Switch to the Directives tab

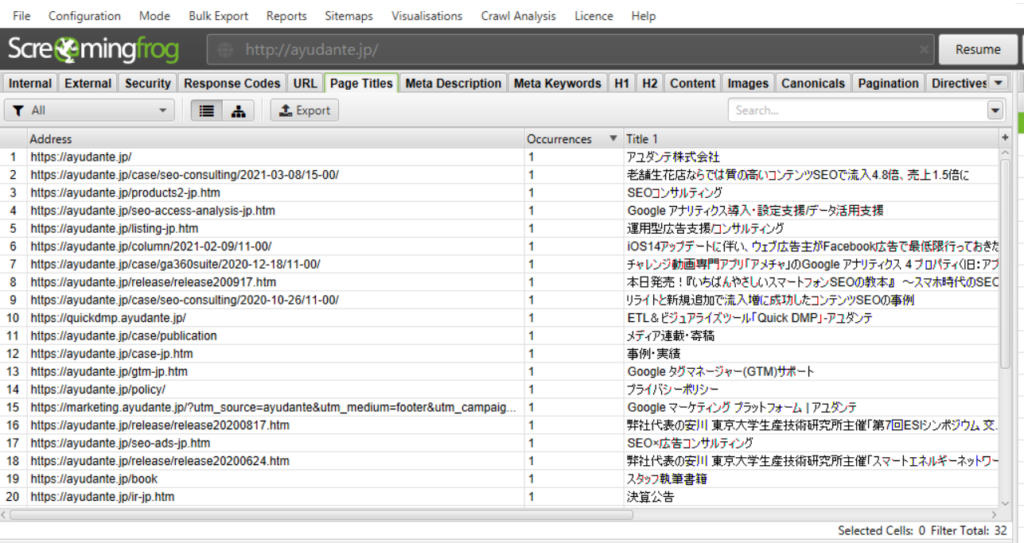point(959,83)
